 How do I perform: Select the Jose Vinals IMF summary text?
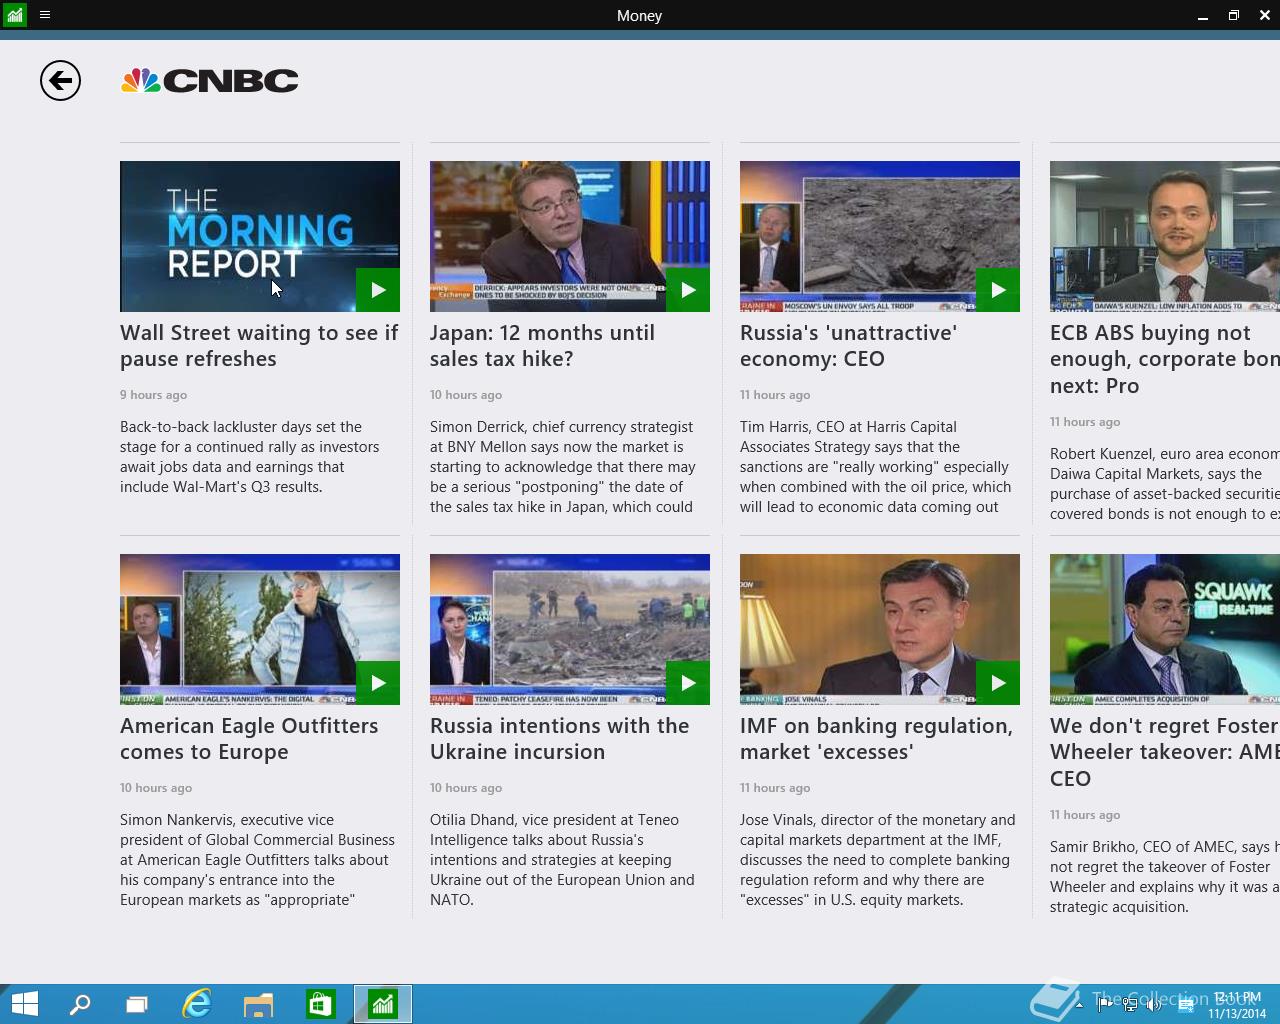tap(878, 860)
